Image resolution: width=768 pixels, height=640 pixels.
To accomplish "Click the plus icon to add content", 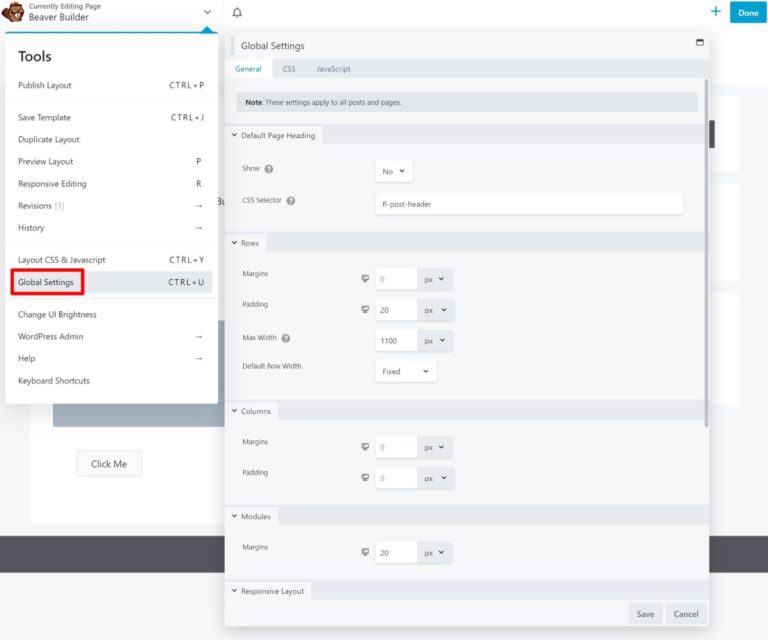I will click(716, 12).
